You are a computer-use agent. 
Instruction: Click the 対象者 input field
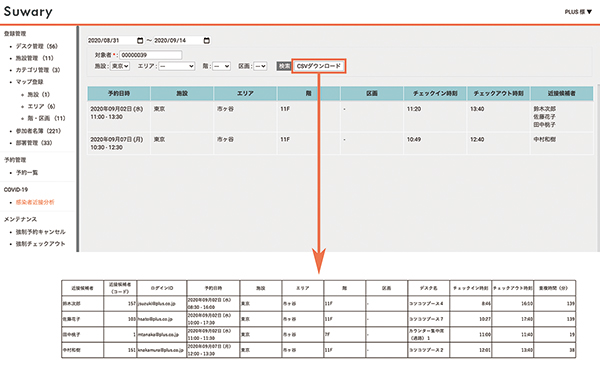tap(151, 55)
